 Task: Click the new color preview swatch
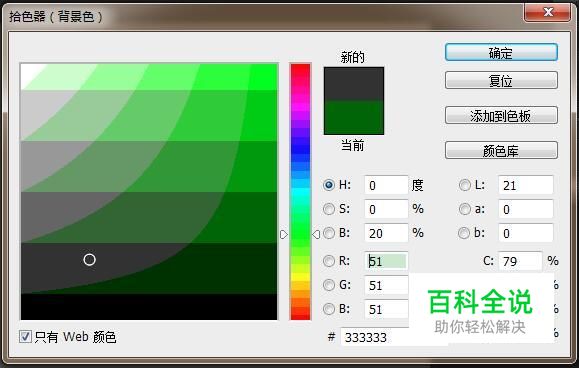[354, 84]
